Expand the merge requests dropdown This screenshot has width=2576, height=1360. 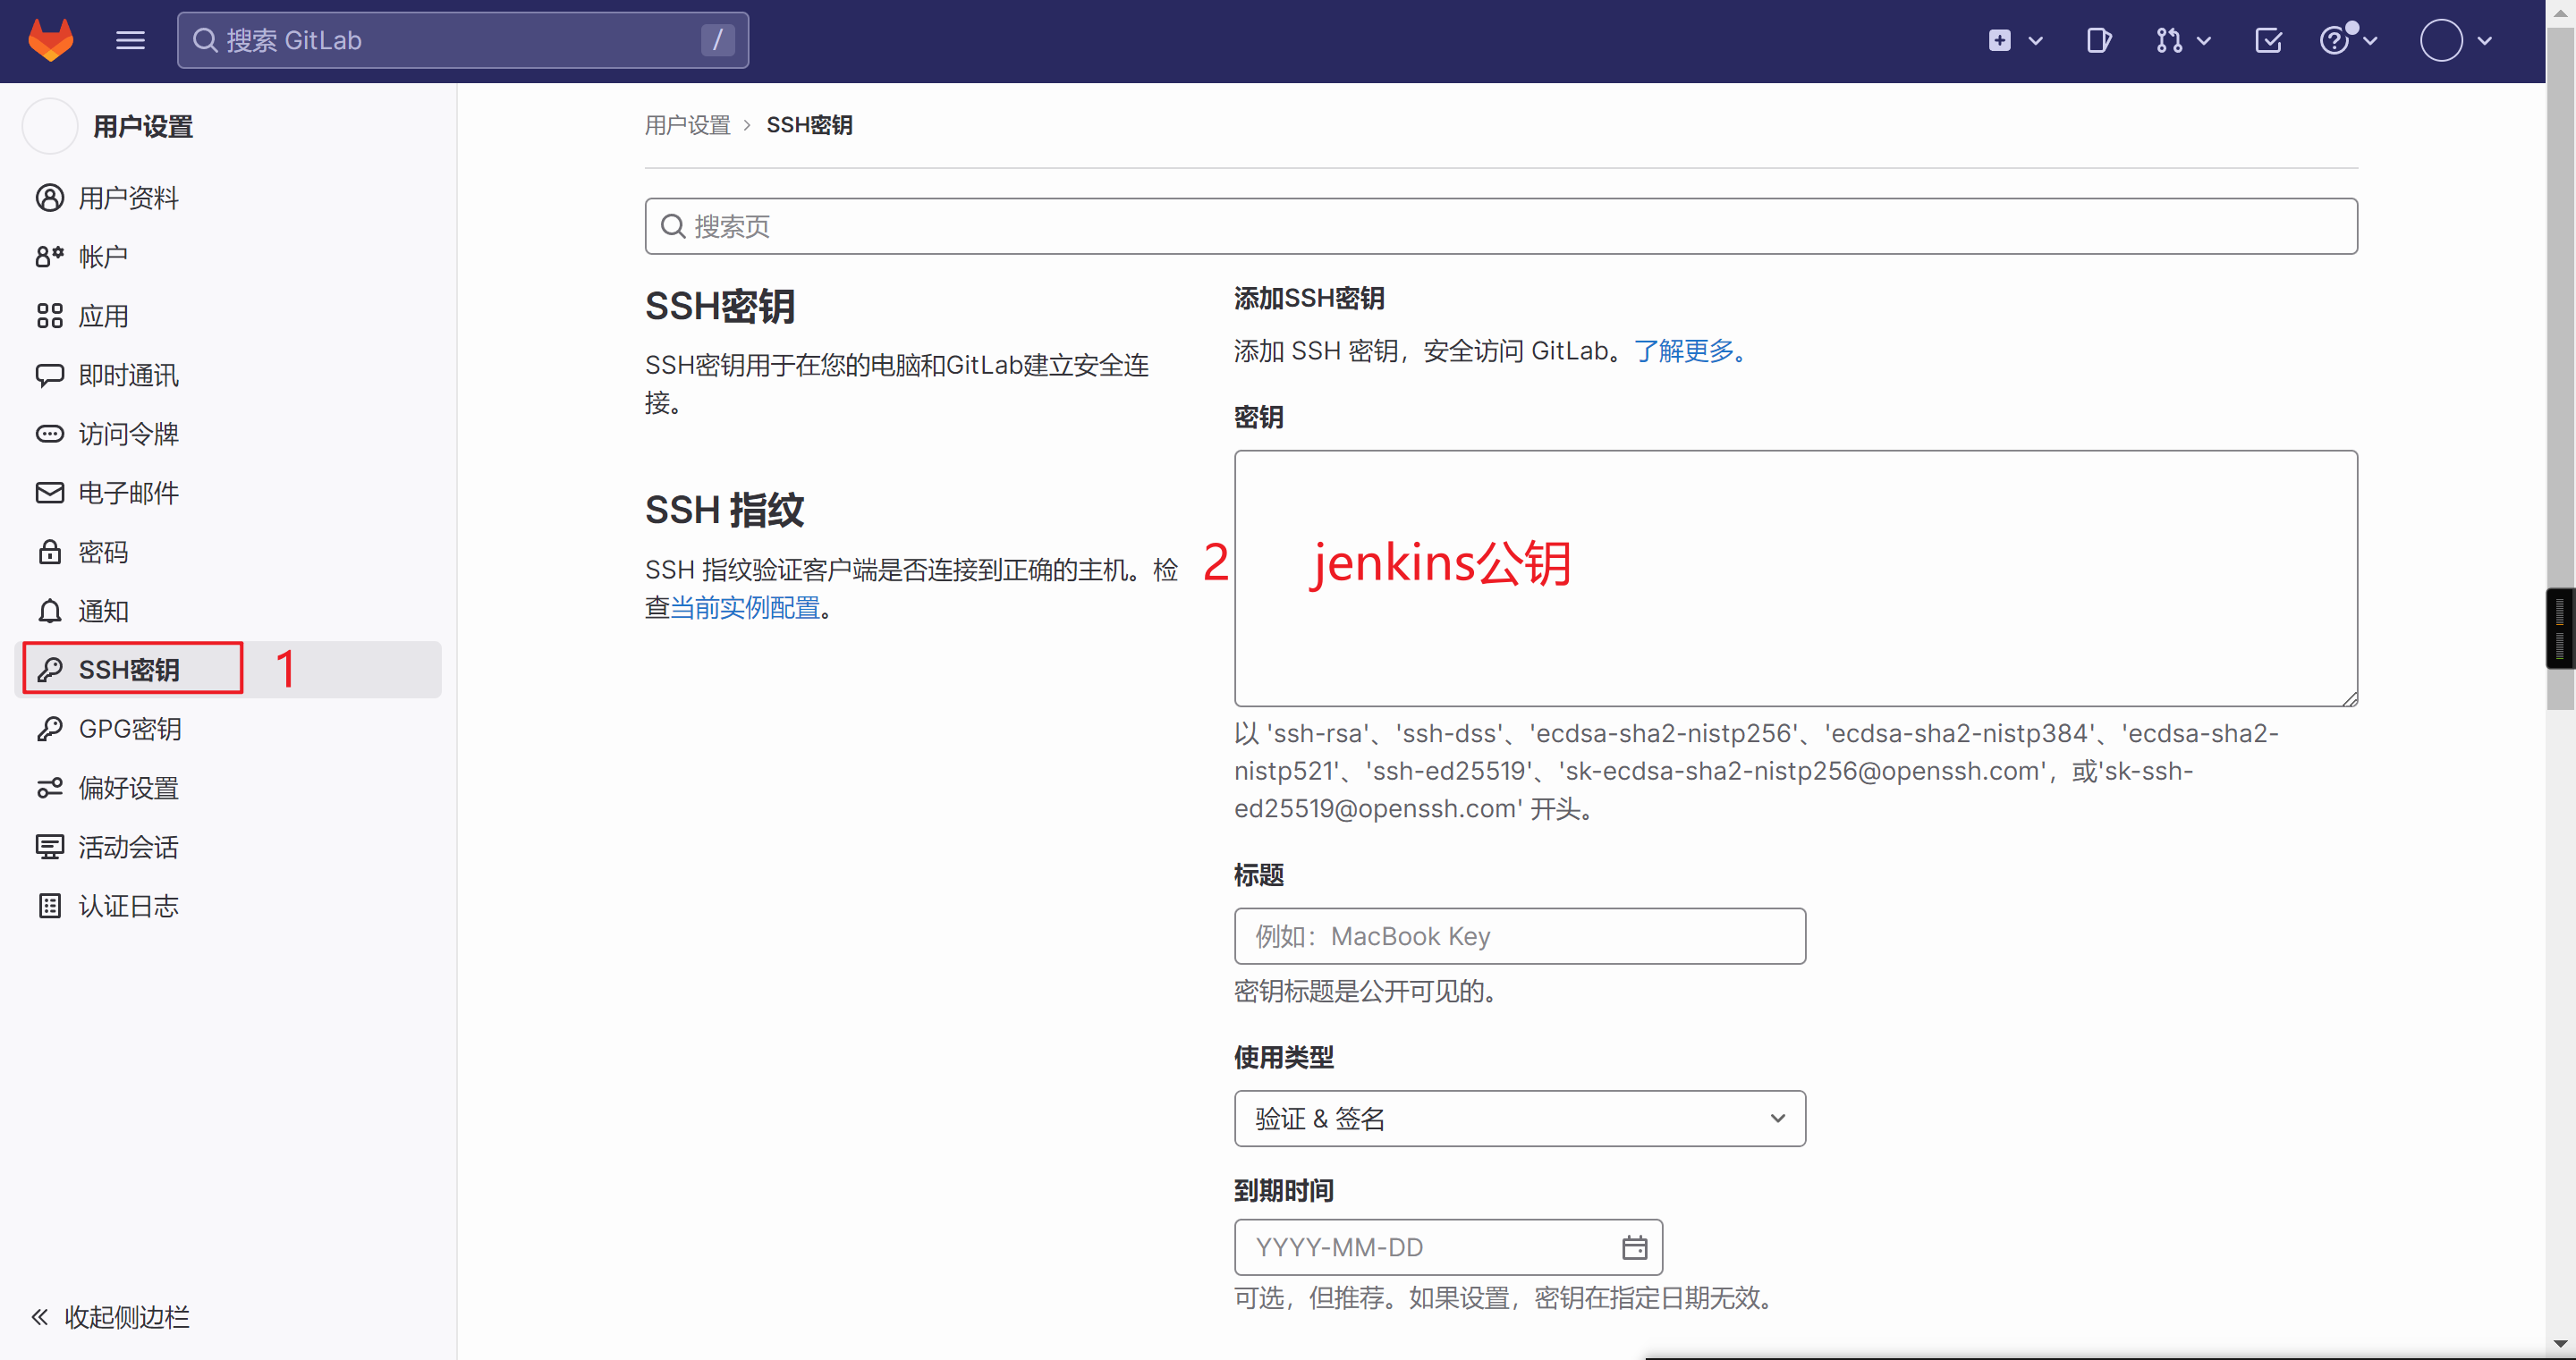(2182, 40)
